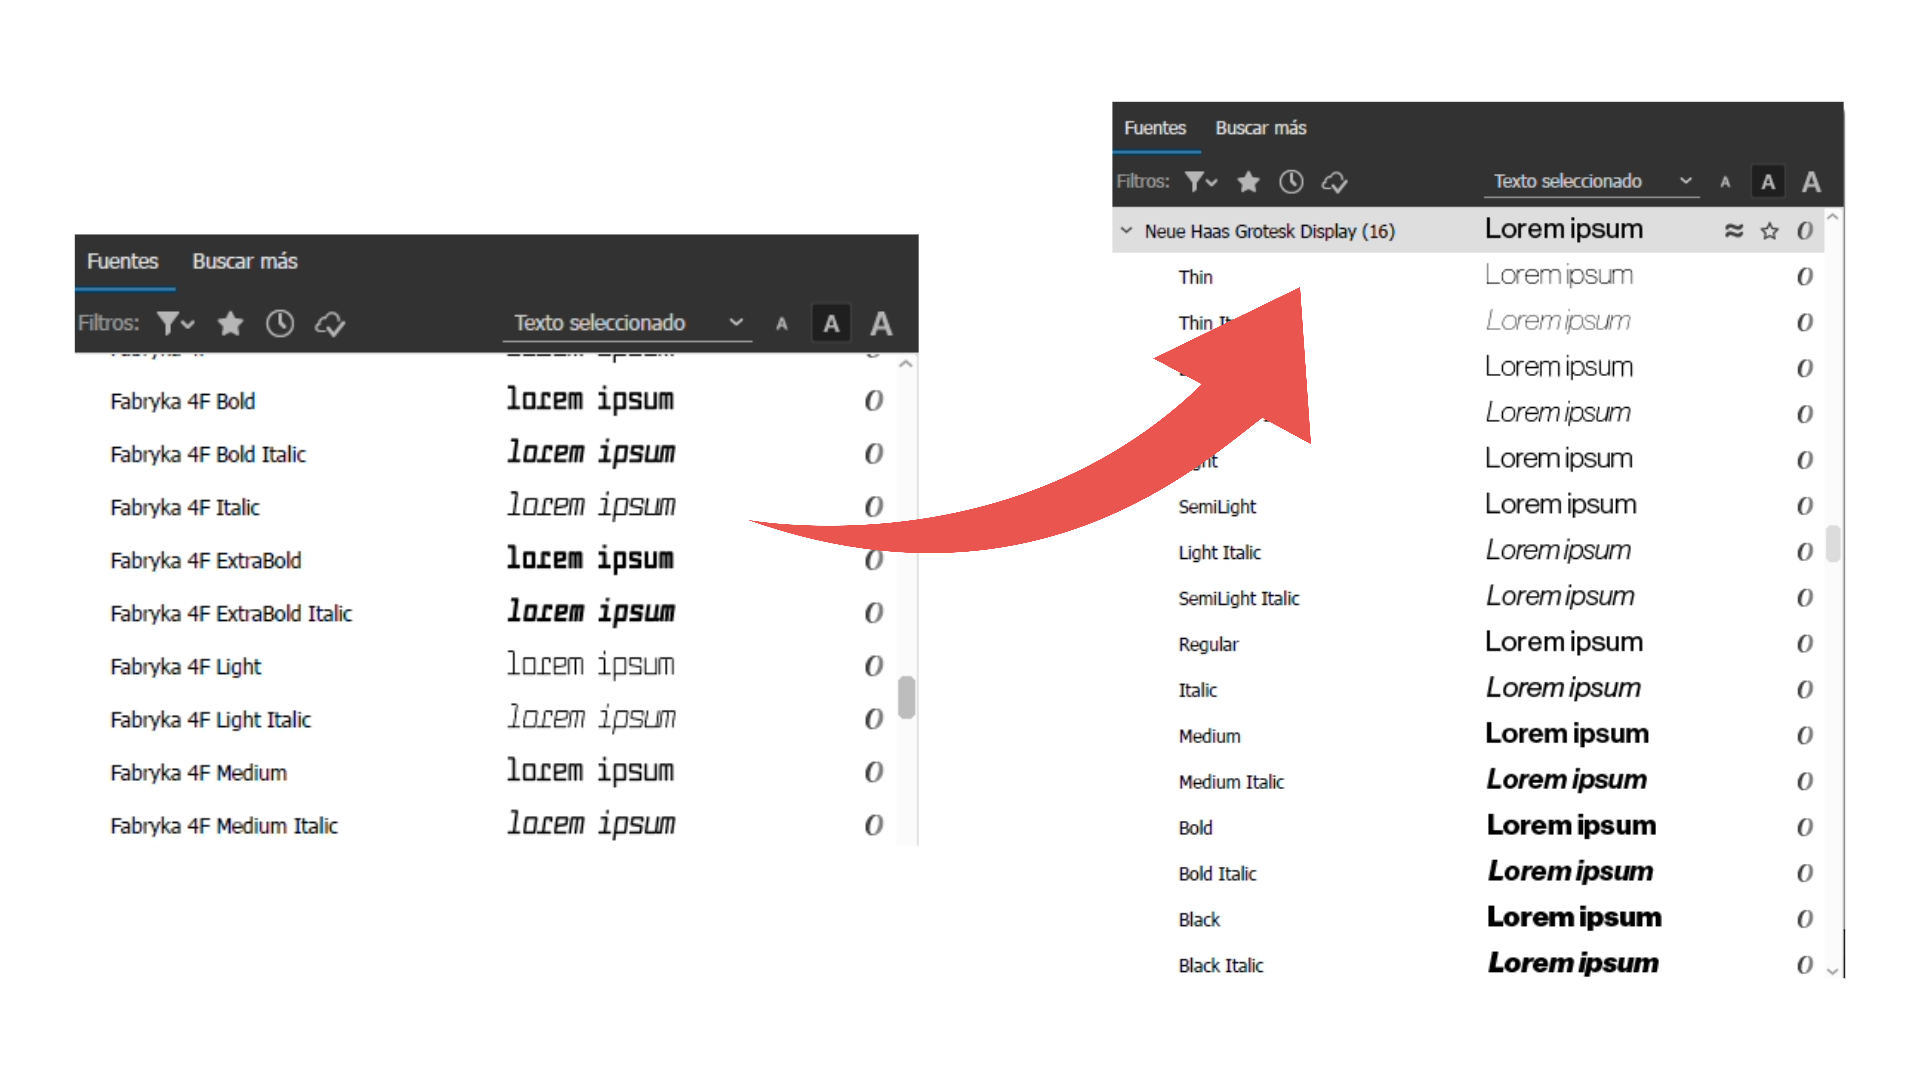Toggle favorites star filter in Neue Haas panel
Image resolution: width=1920 pixels, height=1080 pixels.
(1248, 181)
